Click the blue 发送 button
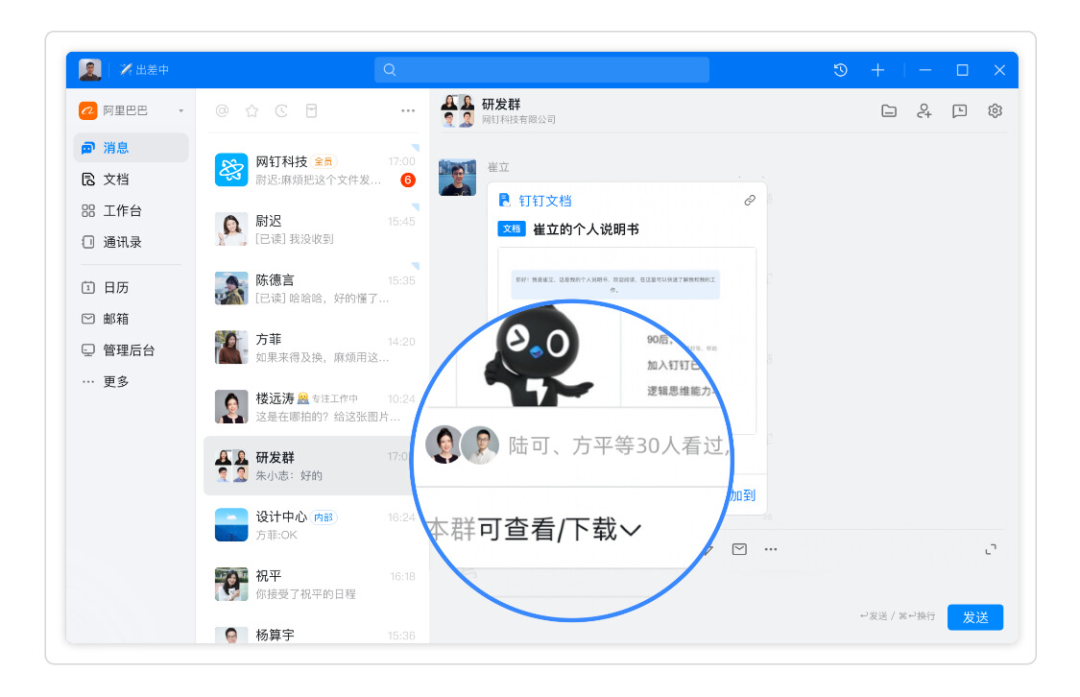The width and height of the screenshot is (1080, 697). (975, 617)
